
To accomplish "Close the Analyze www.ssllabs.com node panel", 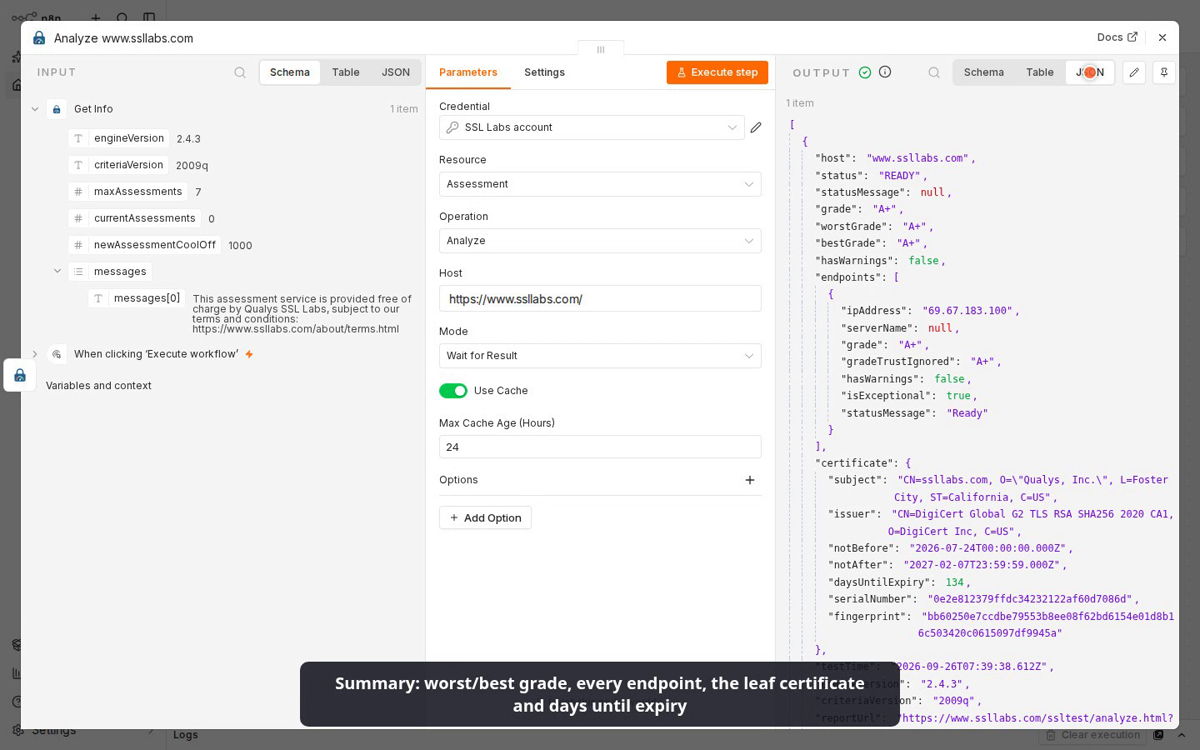I will pyautogui.click(x=1162, y=37).
